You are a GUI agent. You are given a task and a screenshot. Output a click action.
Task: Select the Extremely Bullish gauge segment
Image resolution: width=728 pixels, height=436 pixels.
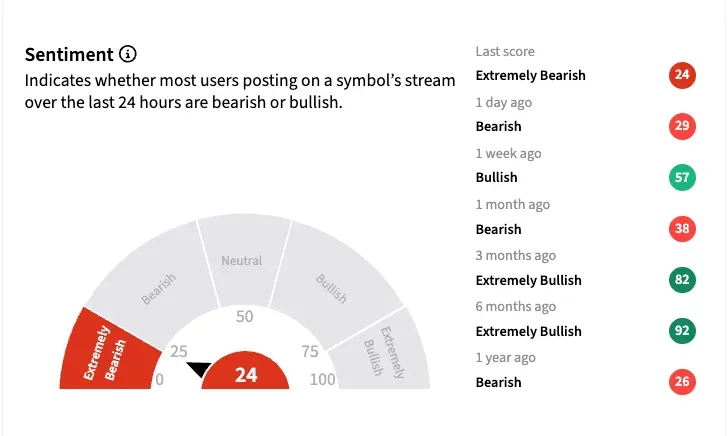381,352
